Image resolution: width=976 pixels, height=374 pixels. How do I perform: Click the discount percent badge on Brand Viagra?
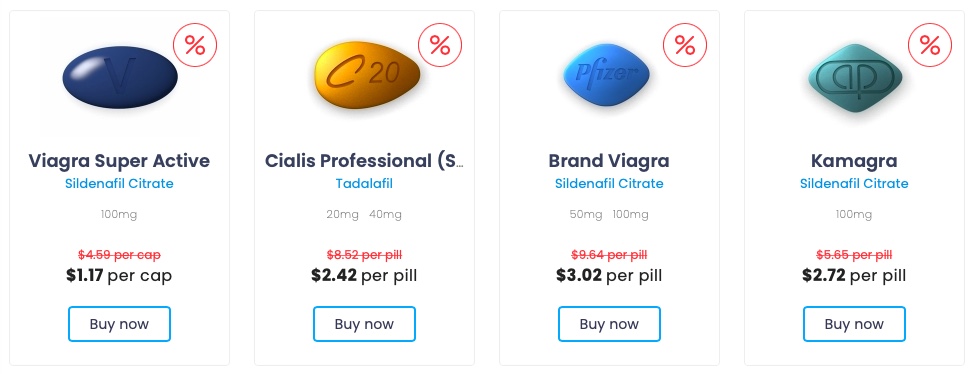[x=685, y=45]
